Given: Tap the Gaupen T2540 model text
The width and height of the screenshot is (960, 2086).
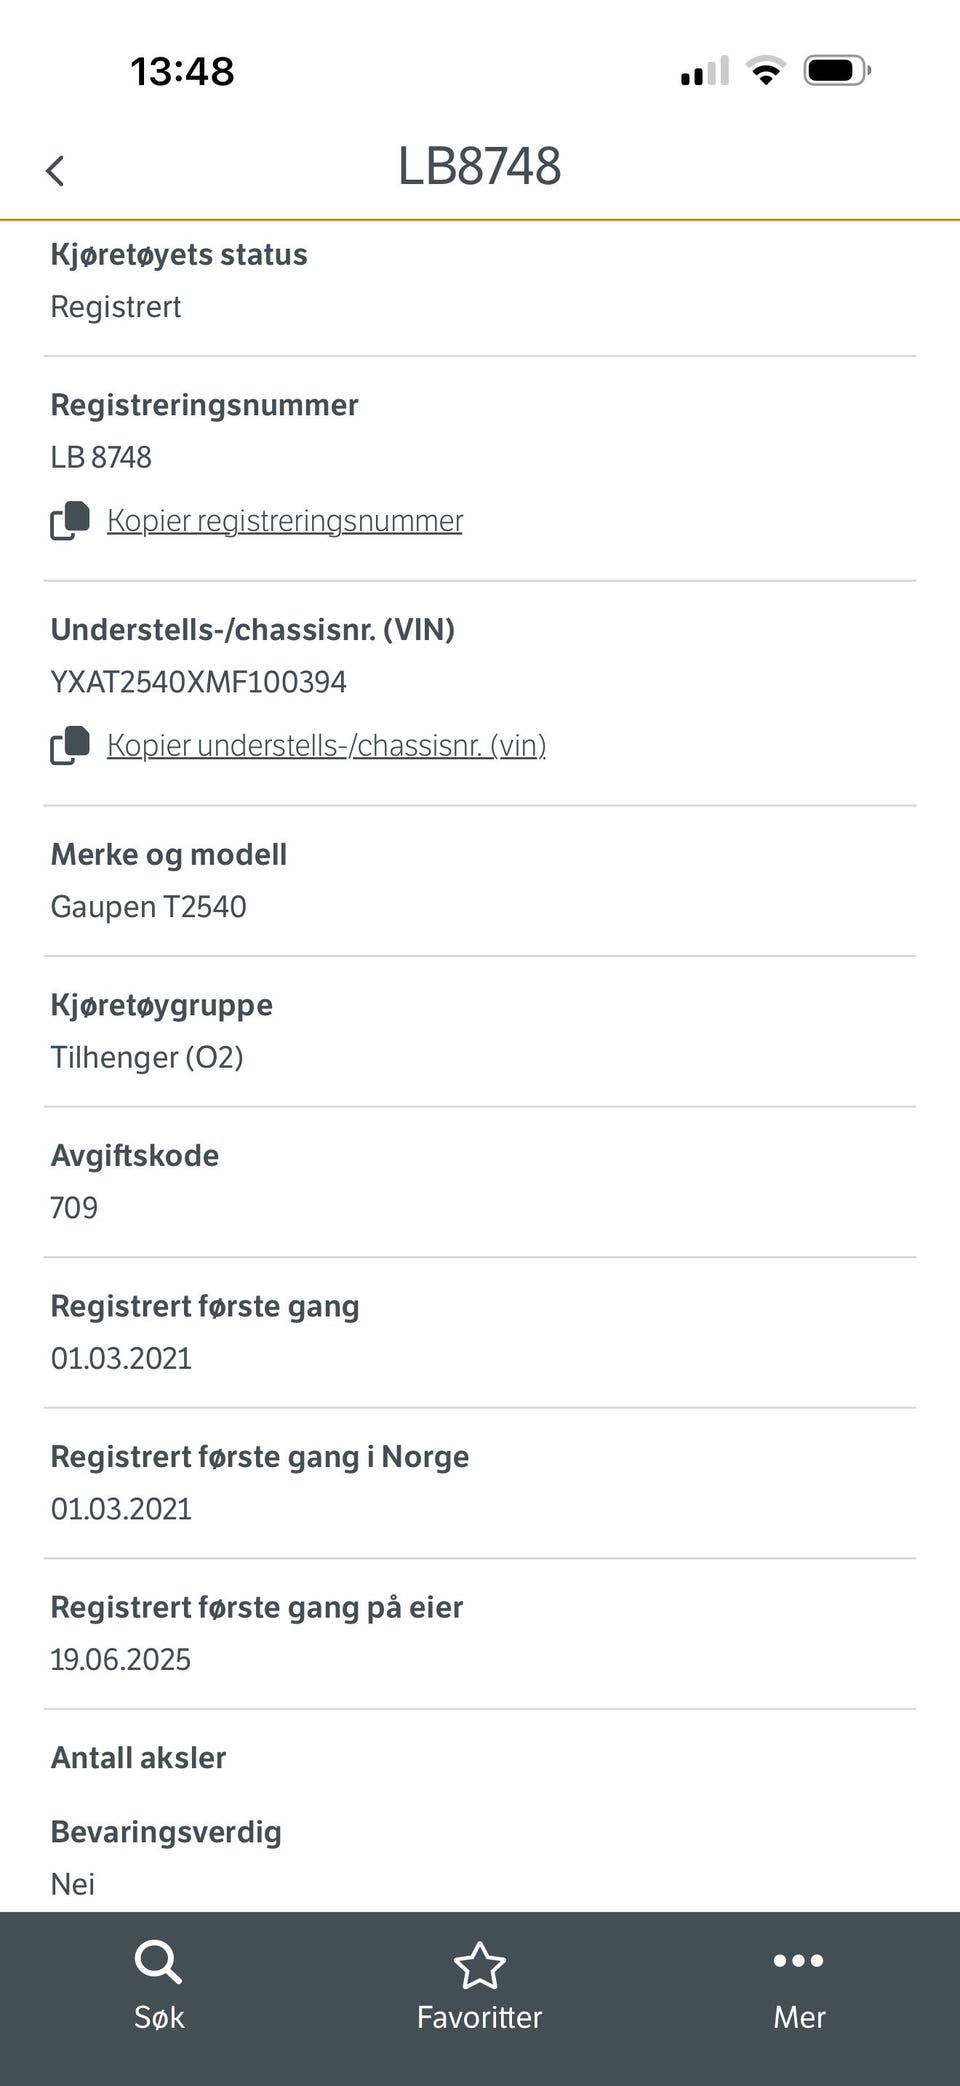Looking at the screenshot, I should click(148, 907).
